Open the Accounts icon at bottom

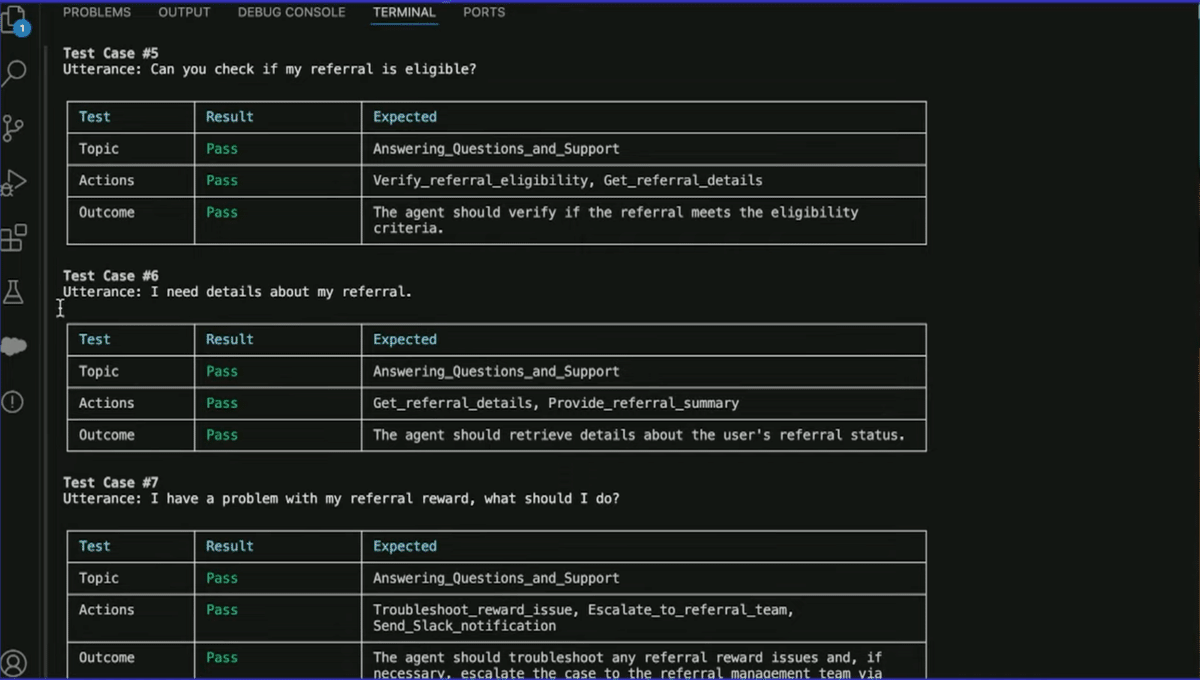coord(14,662)
